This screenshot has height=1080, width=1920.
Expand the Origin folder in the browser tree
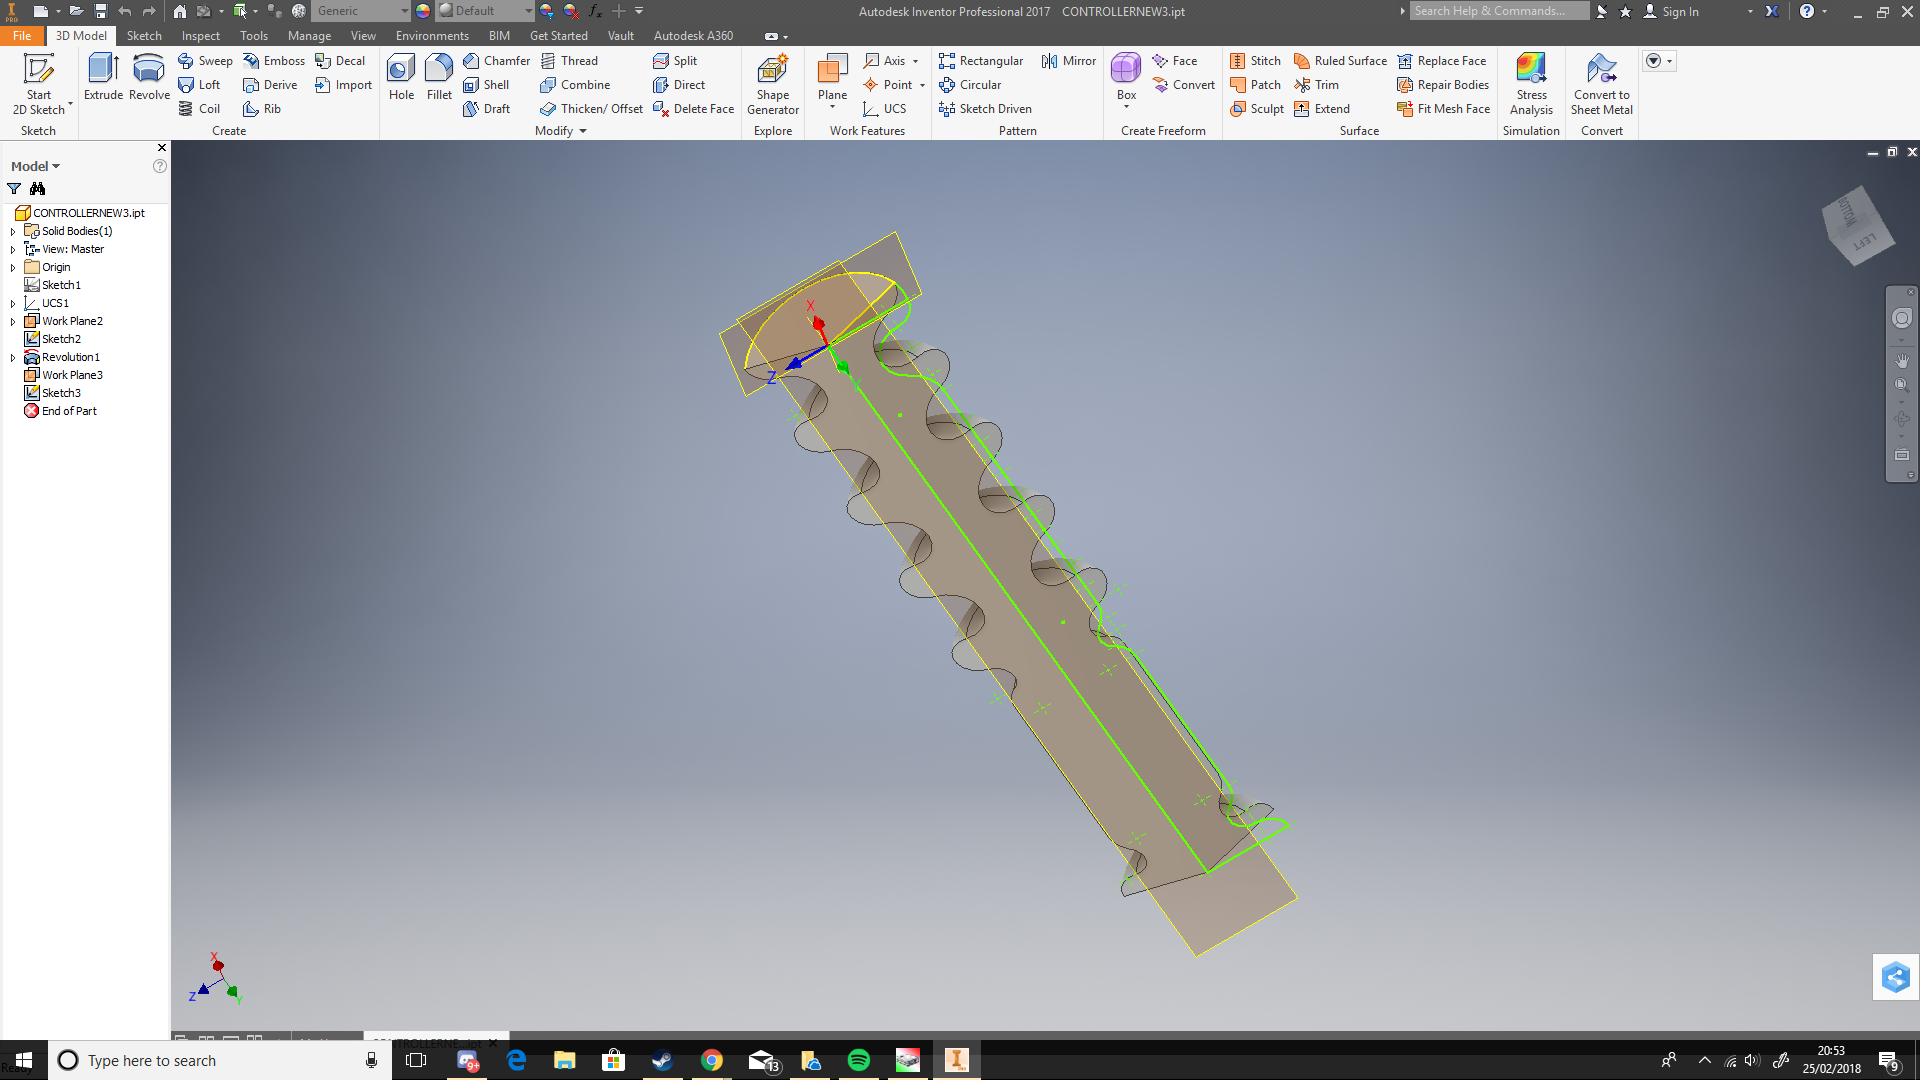click(x=11, y=267)
